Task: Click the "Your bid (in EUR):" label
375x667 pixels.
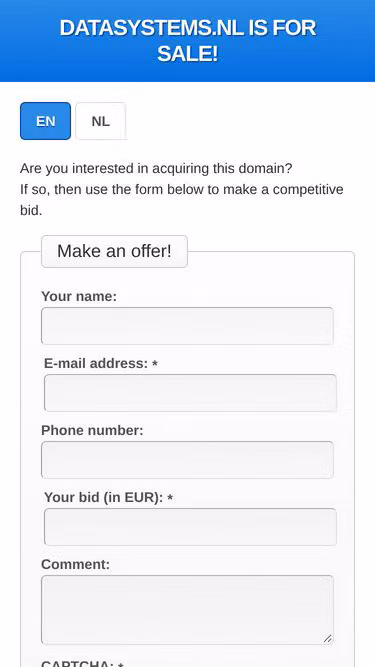Action: tap(103, 497)
